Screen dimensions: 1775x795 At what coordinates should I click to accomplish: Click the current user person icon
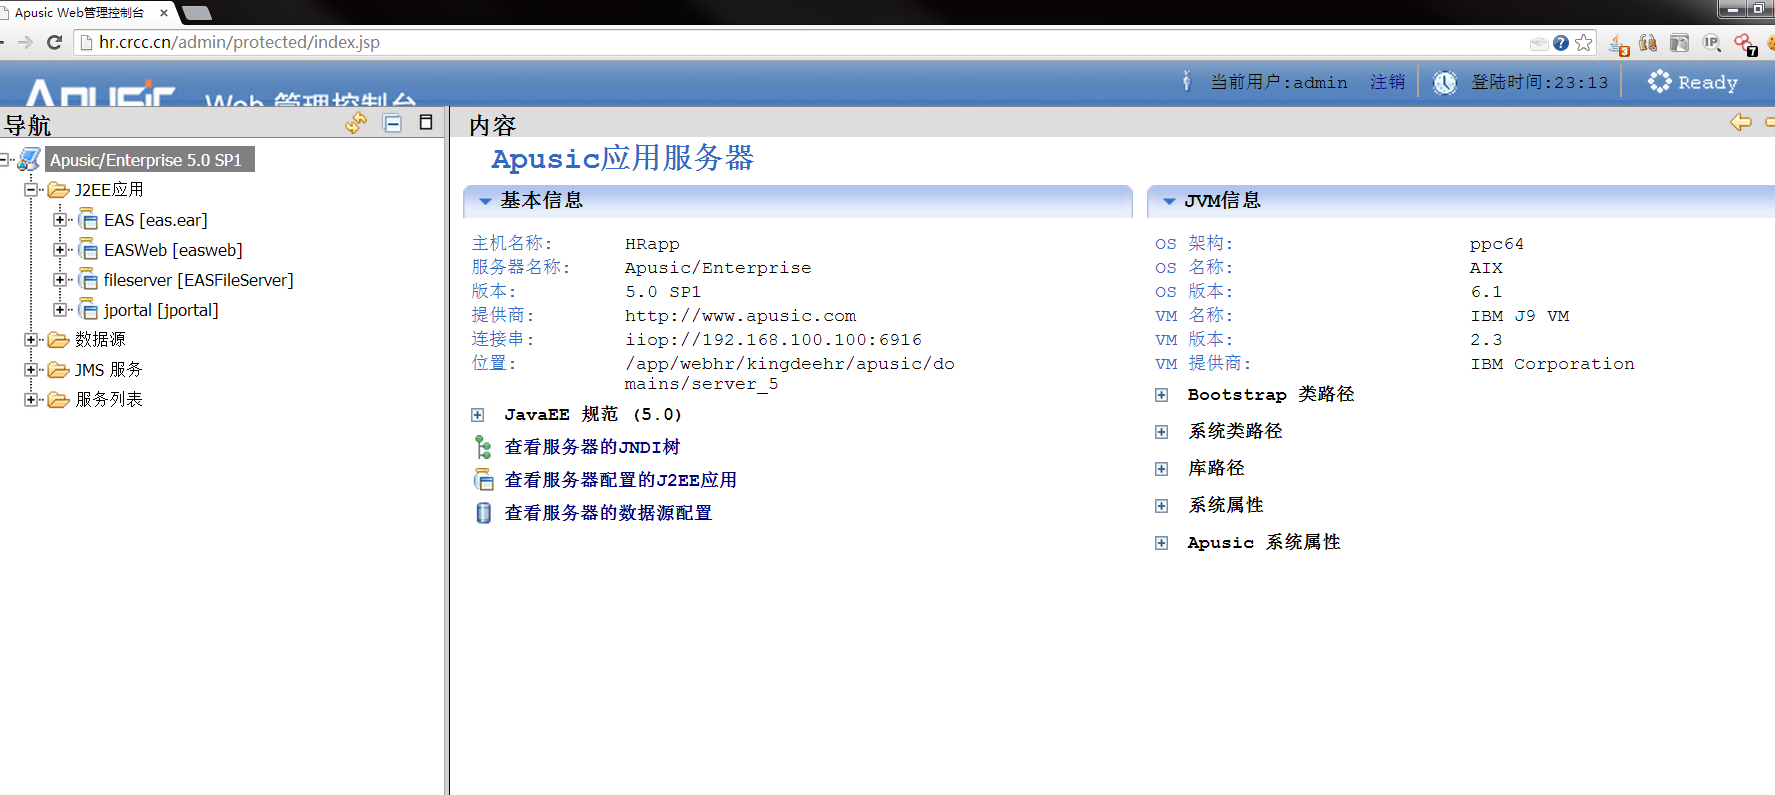[1186, 81]
